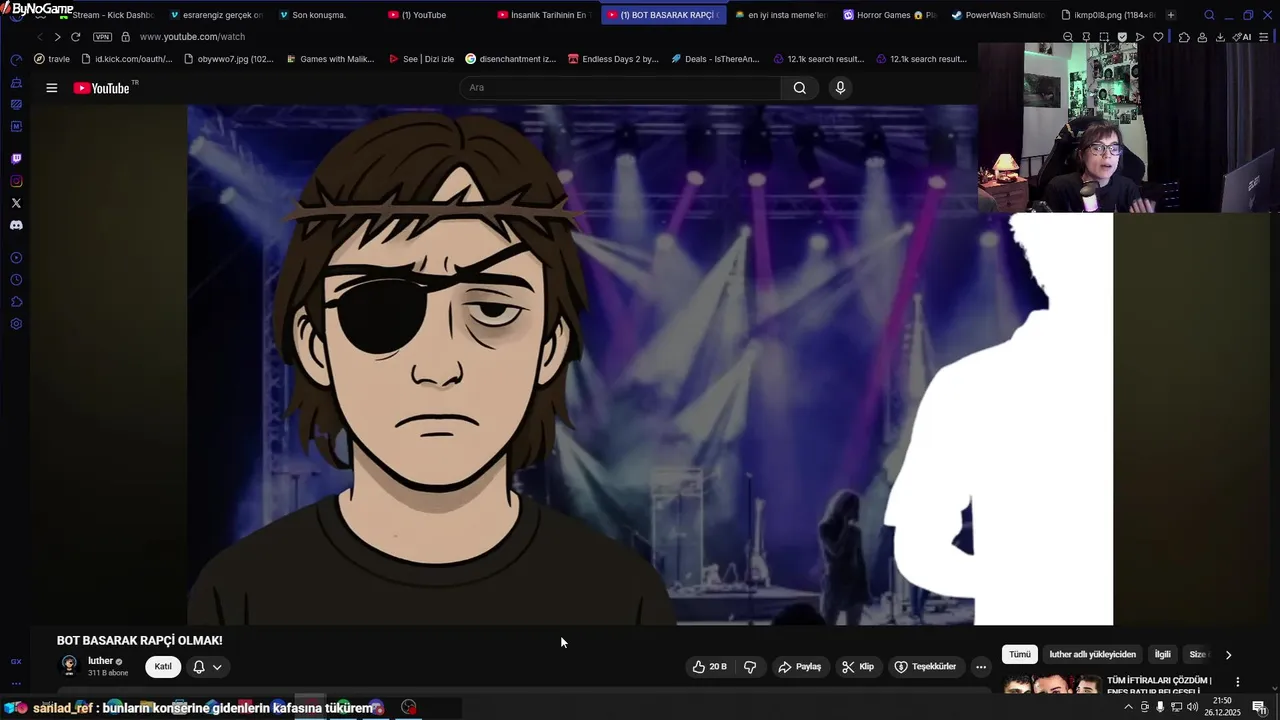Open id.kick.com/oauth bookmark
The width and height of the screenshot is (1280, 720).
click(x=126, y=59)
